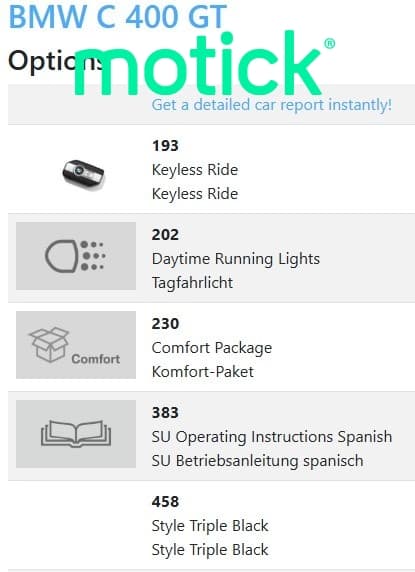
Task: Click the Daytime Running Lights headlight icon
Action: tap(76, 256)
